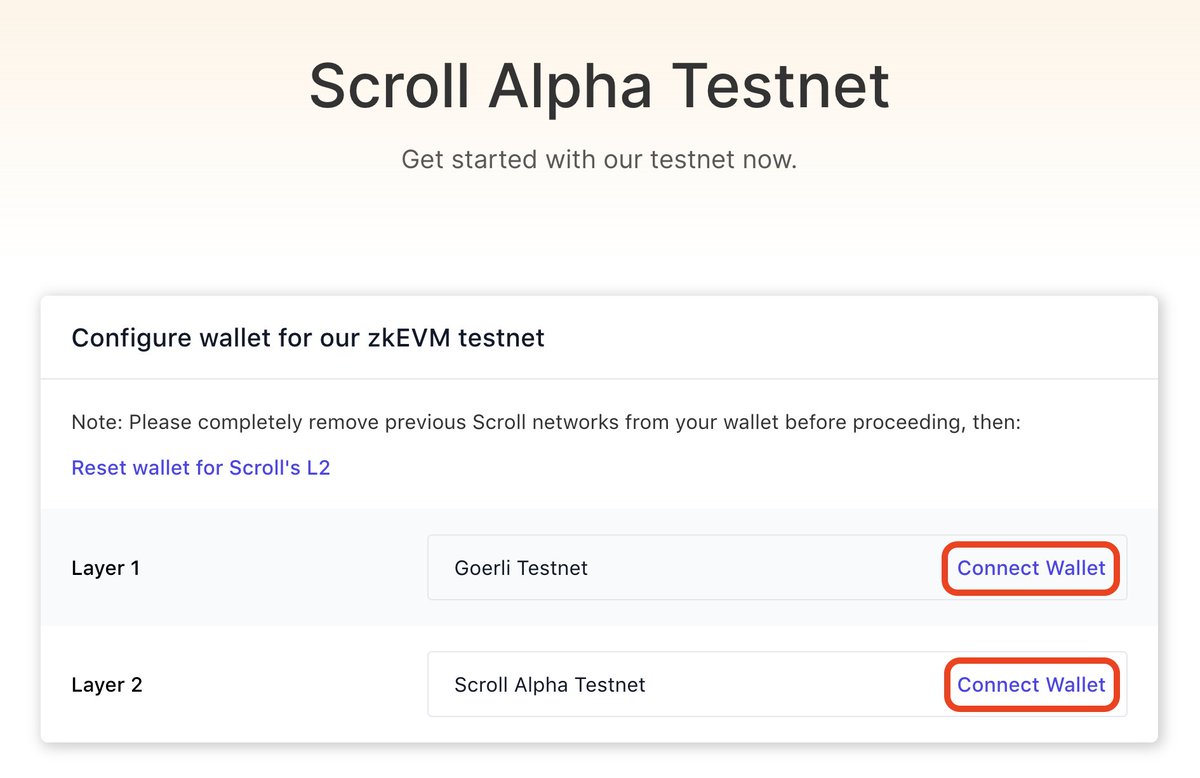1200x778 pixels.
Task: Click the Layer 1 label
Action: coord(106,568)
